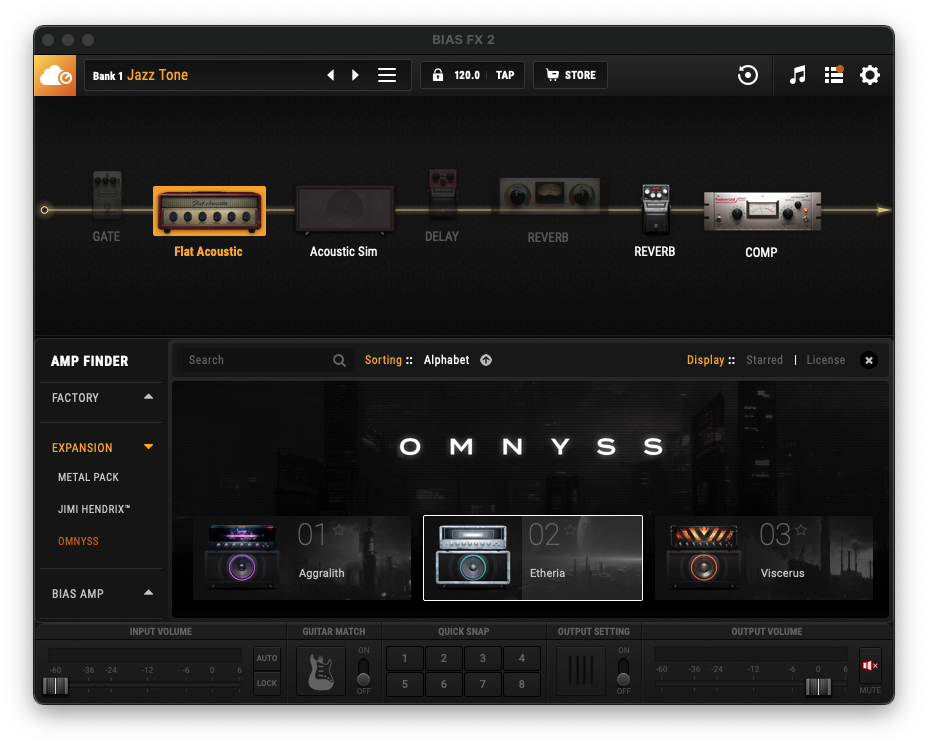This screenshot has width=928, height=746.
Task: Open the setlist icon with orange dot
Action: [x=834, y=75]
